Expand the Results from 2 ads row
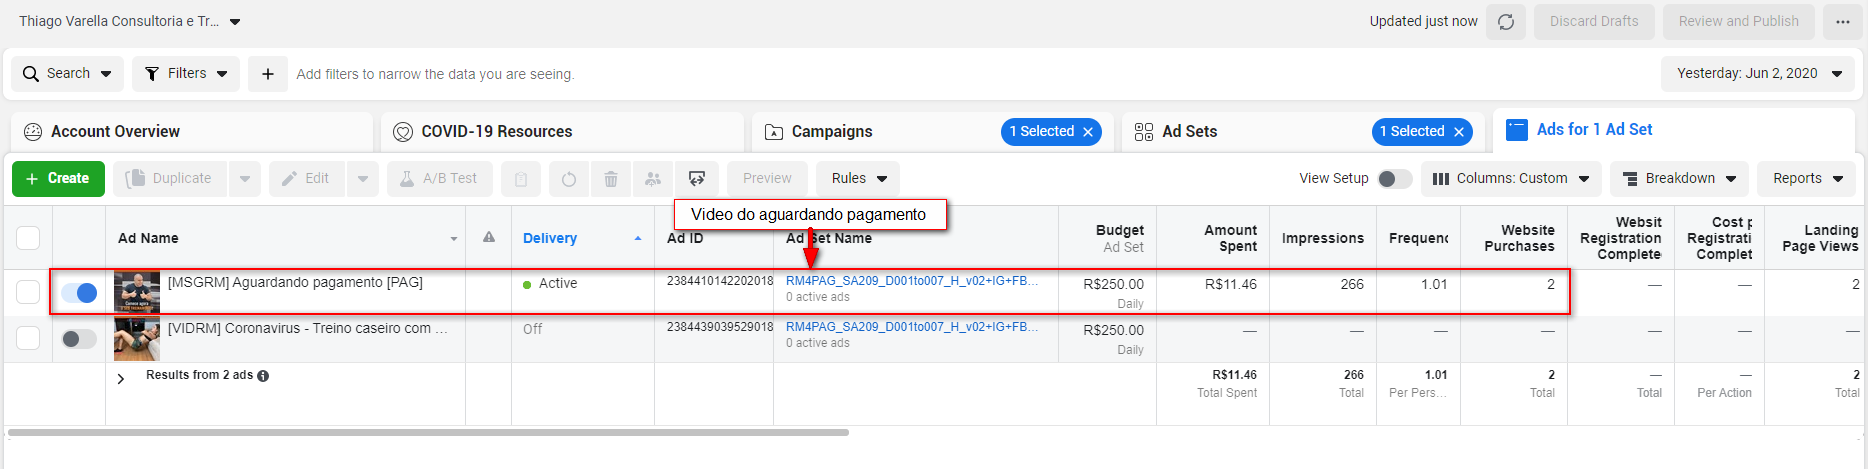This screenshot has height=469, width=1868. pyautogui.click(x=121, y=379)
